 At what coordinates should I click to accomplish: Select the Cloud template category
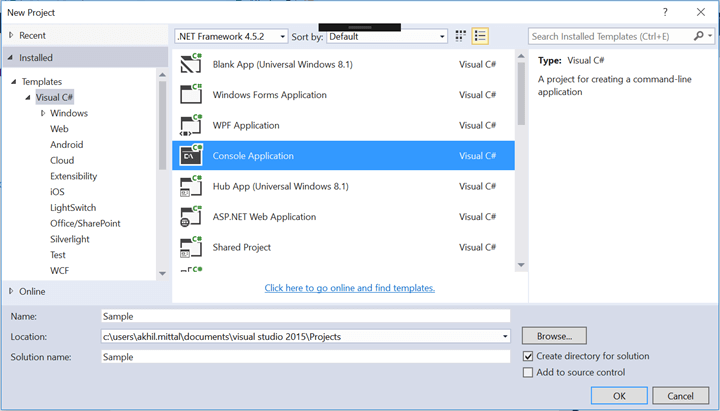[x=62, y=160]
